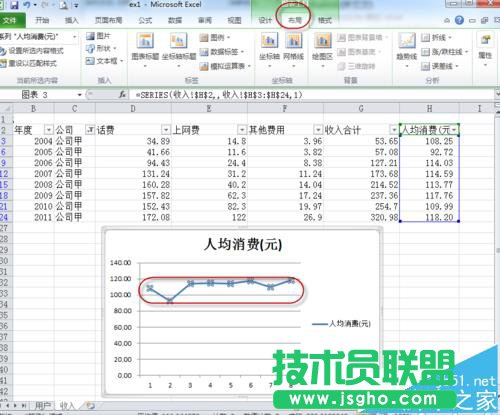Select cell with value 172.08
This screenshot has height=415, width=500.
pyautogui.click(x=133, y=217)
